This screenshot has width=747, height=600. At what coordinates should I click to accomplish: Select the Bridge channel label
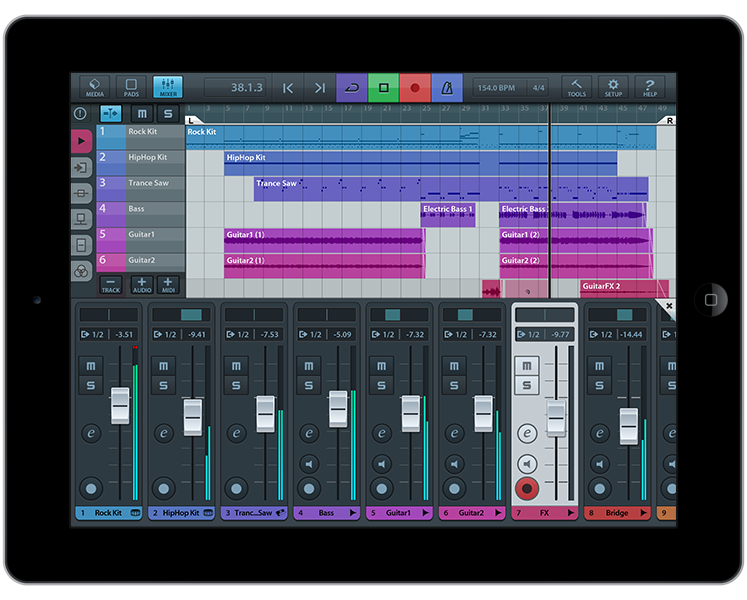[x=617, y=513]
